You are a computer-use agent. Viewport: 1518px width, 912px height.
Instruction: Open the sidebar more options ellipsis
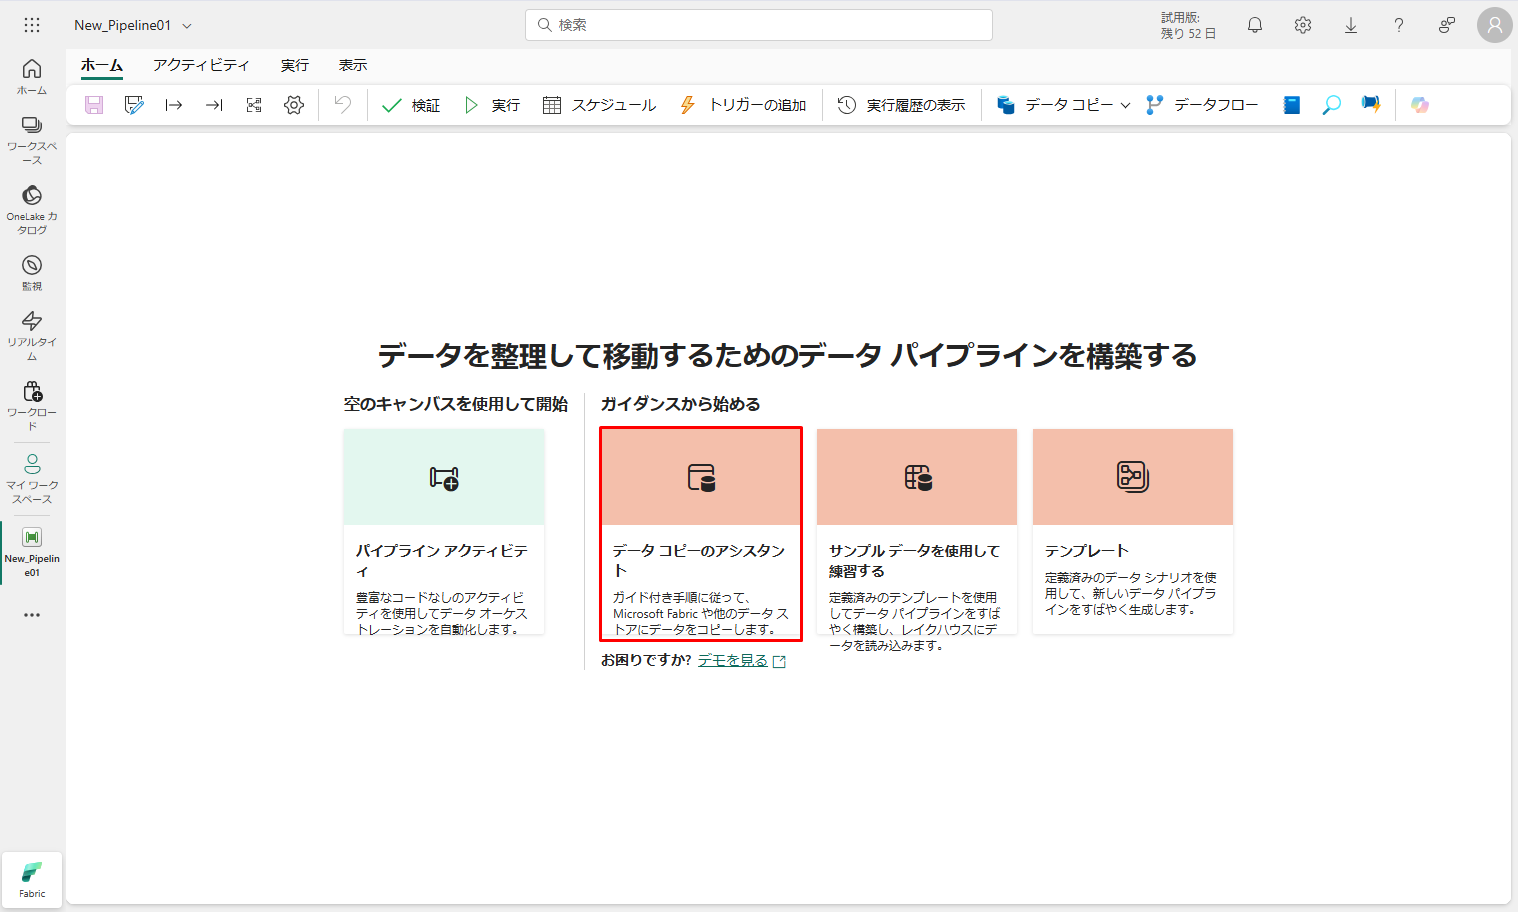[32, 615]
